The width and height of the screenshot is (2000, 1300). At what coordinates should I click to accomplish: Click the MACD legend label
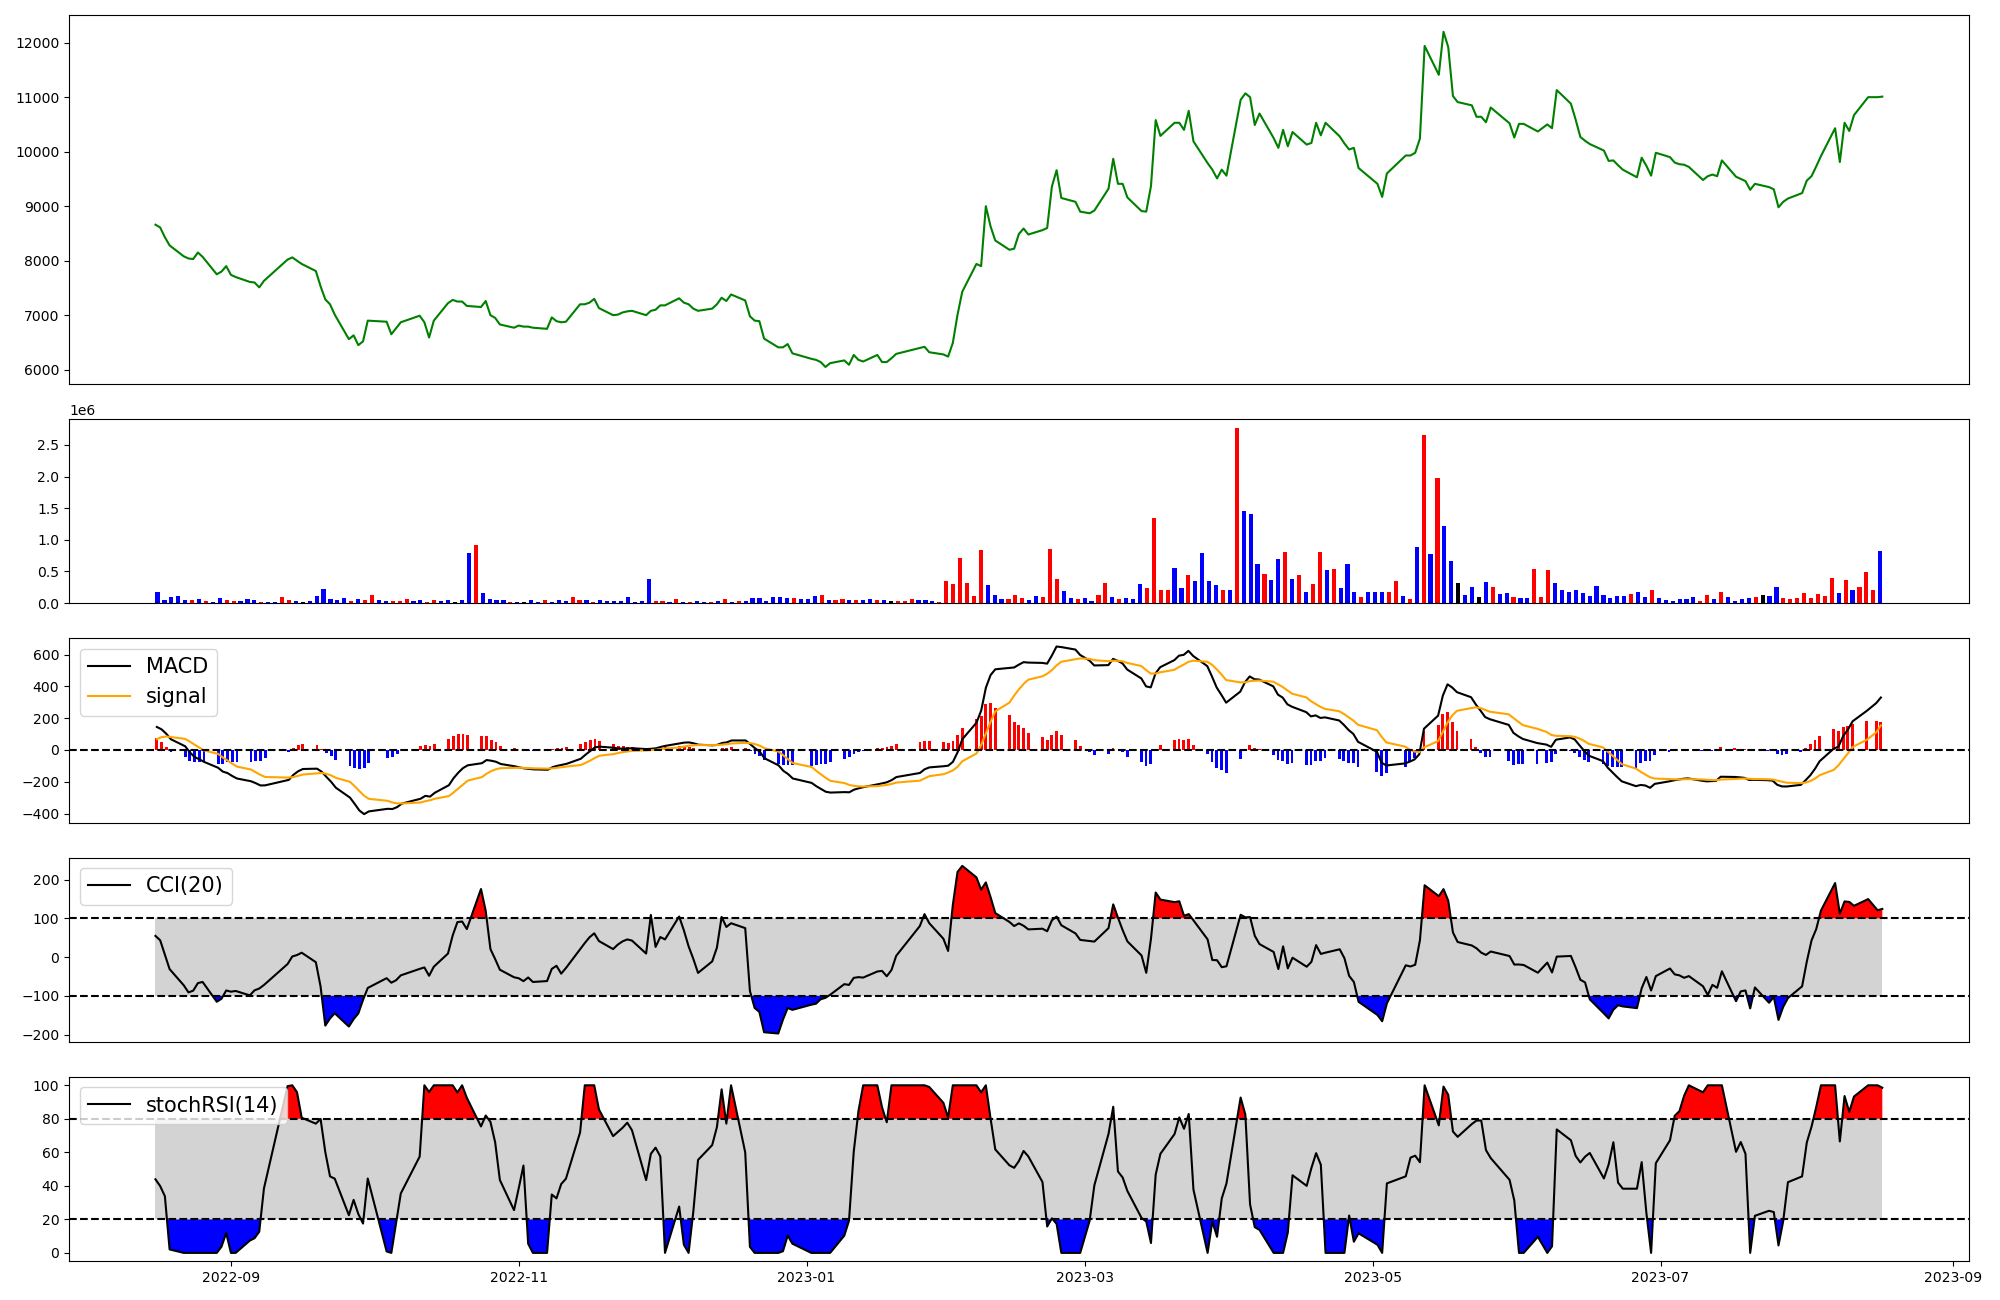point(176,666)
